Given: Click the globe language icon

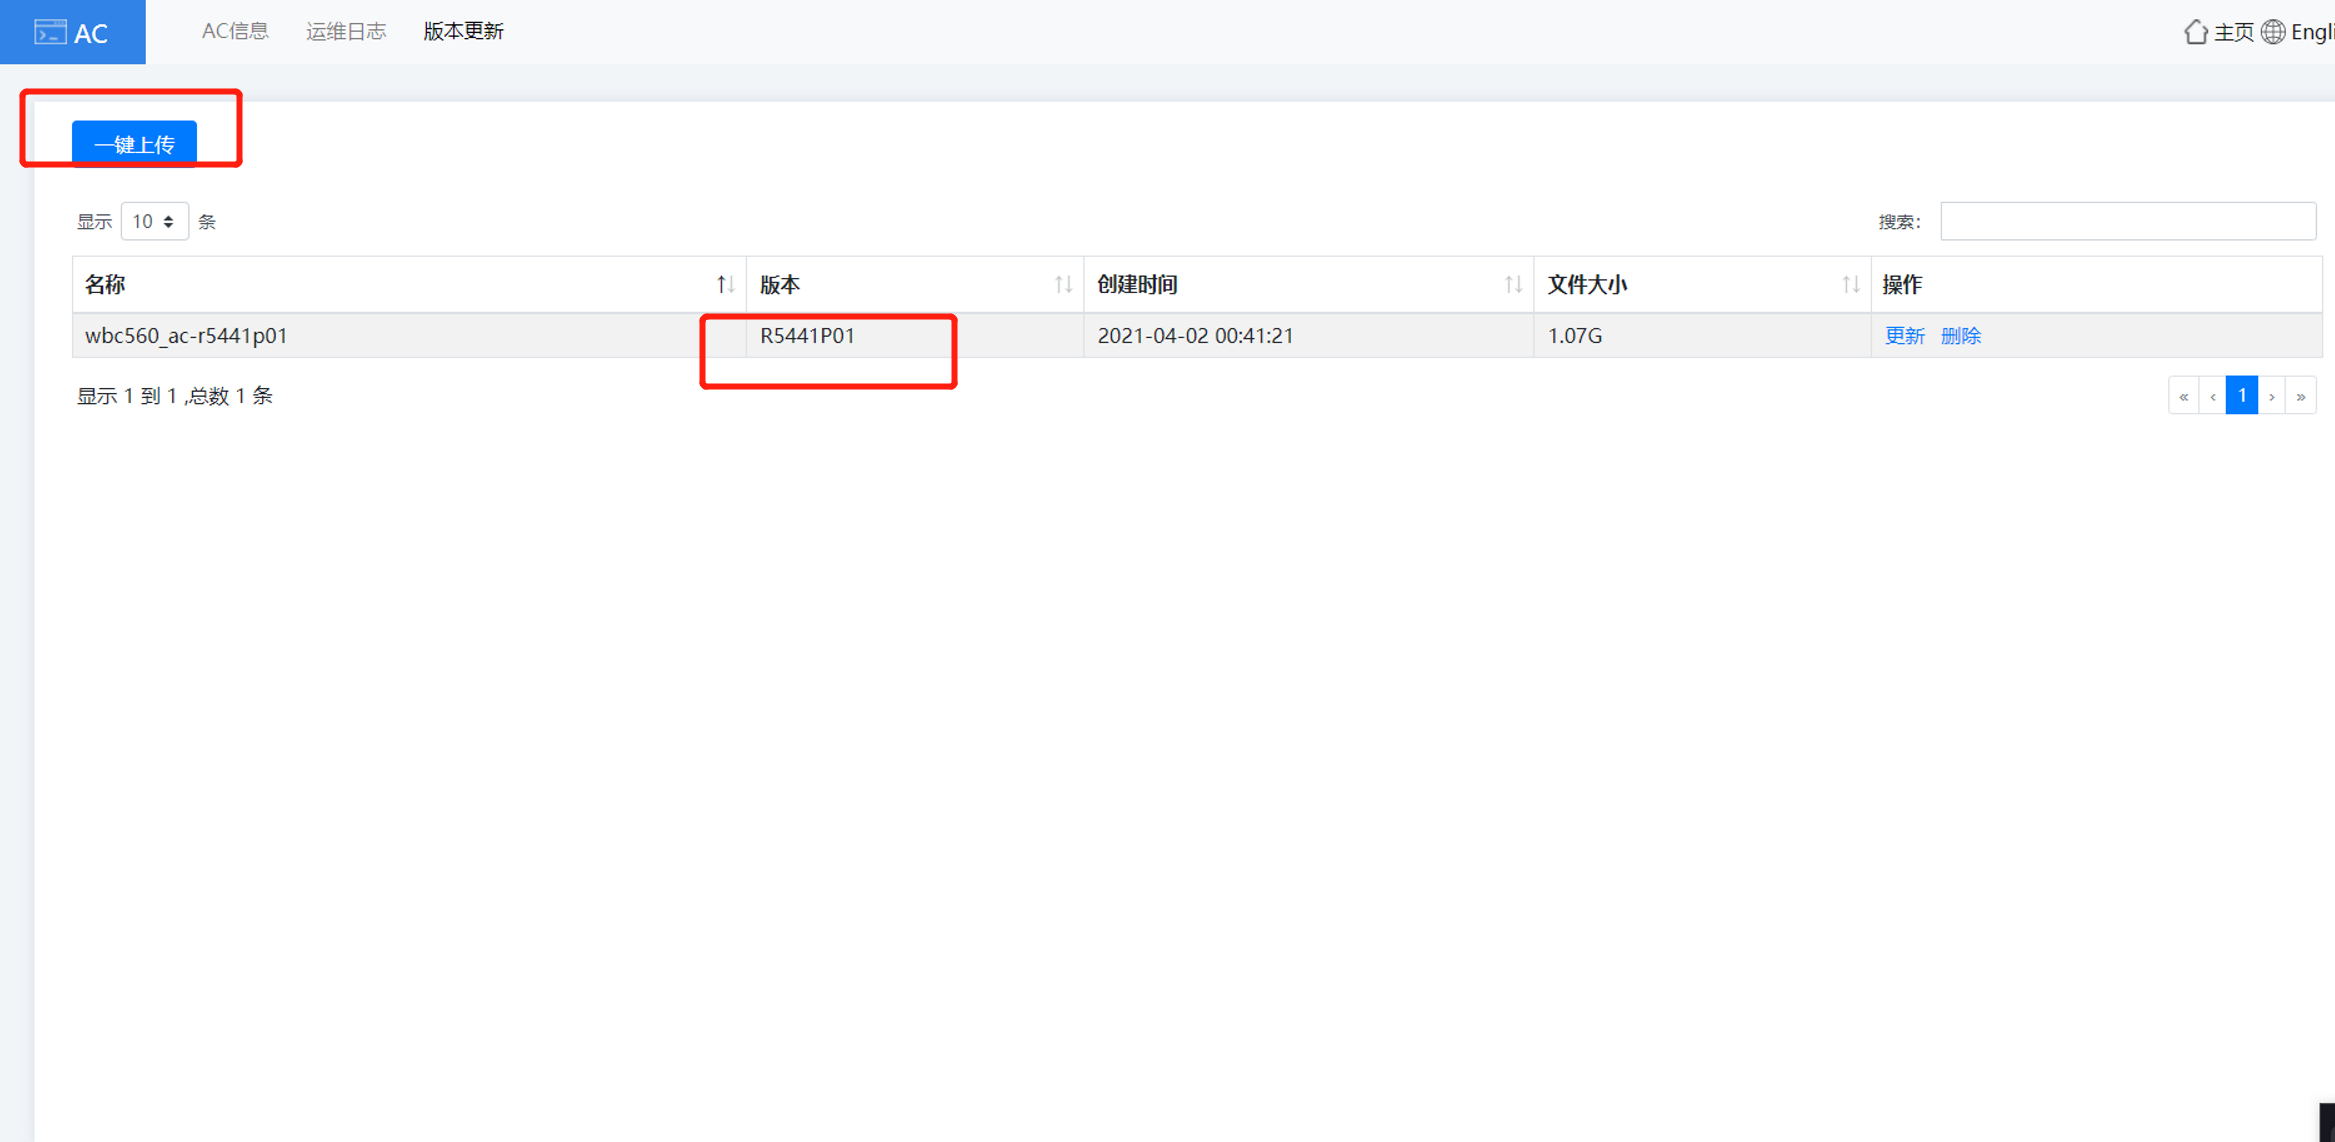Looking at the screenshot, I should click(x=2273, y=32).
